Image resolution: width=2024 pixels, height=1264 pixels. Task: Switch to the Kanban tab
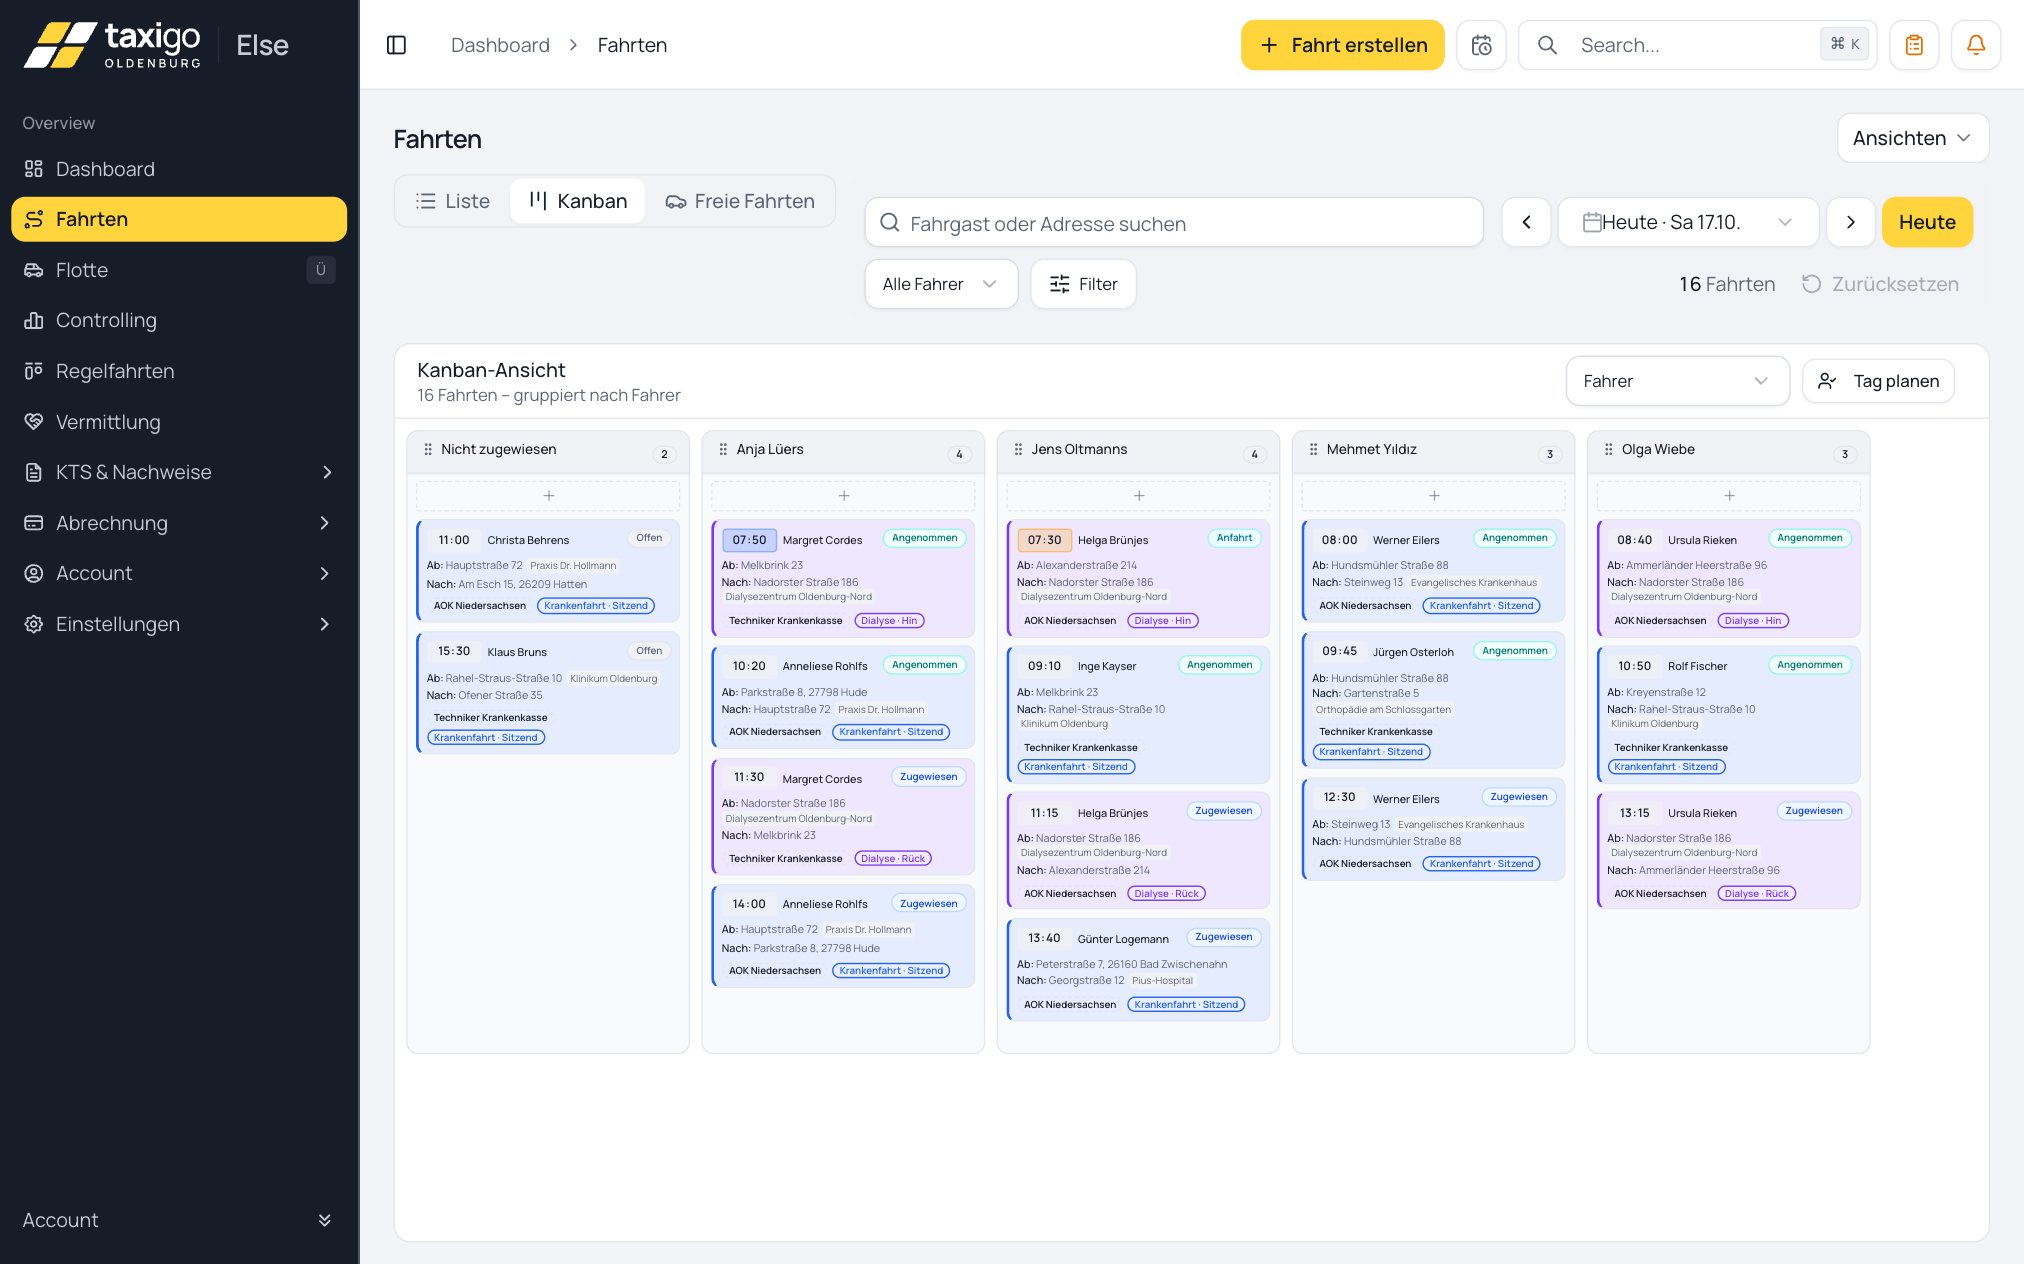tap(578, 201)
